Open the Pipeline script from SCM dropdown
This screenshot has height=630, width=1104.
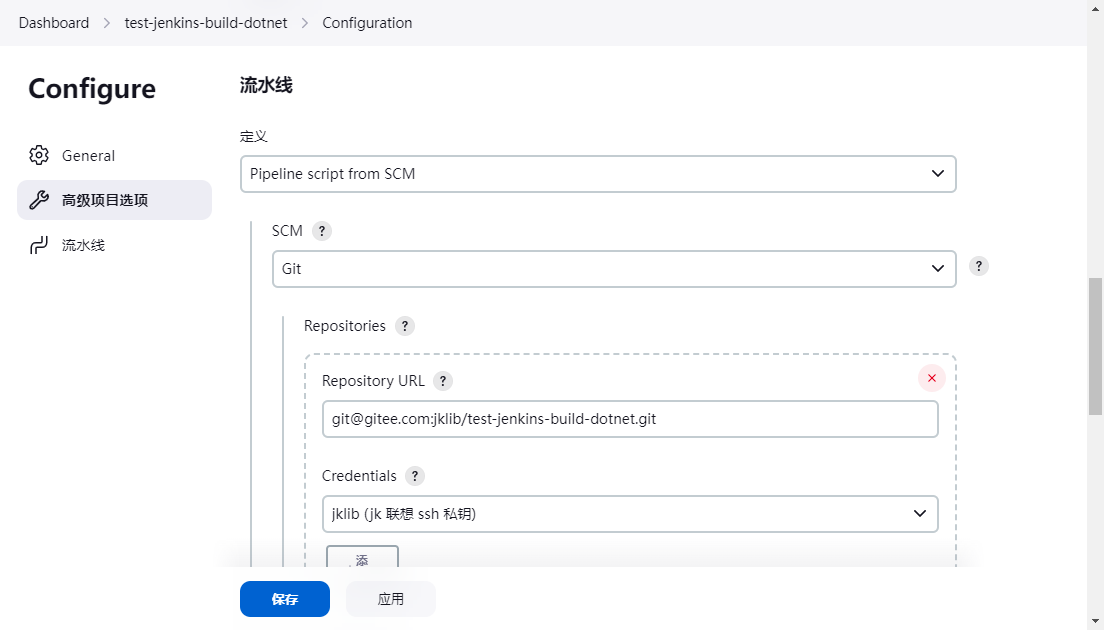(598, 174)
